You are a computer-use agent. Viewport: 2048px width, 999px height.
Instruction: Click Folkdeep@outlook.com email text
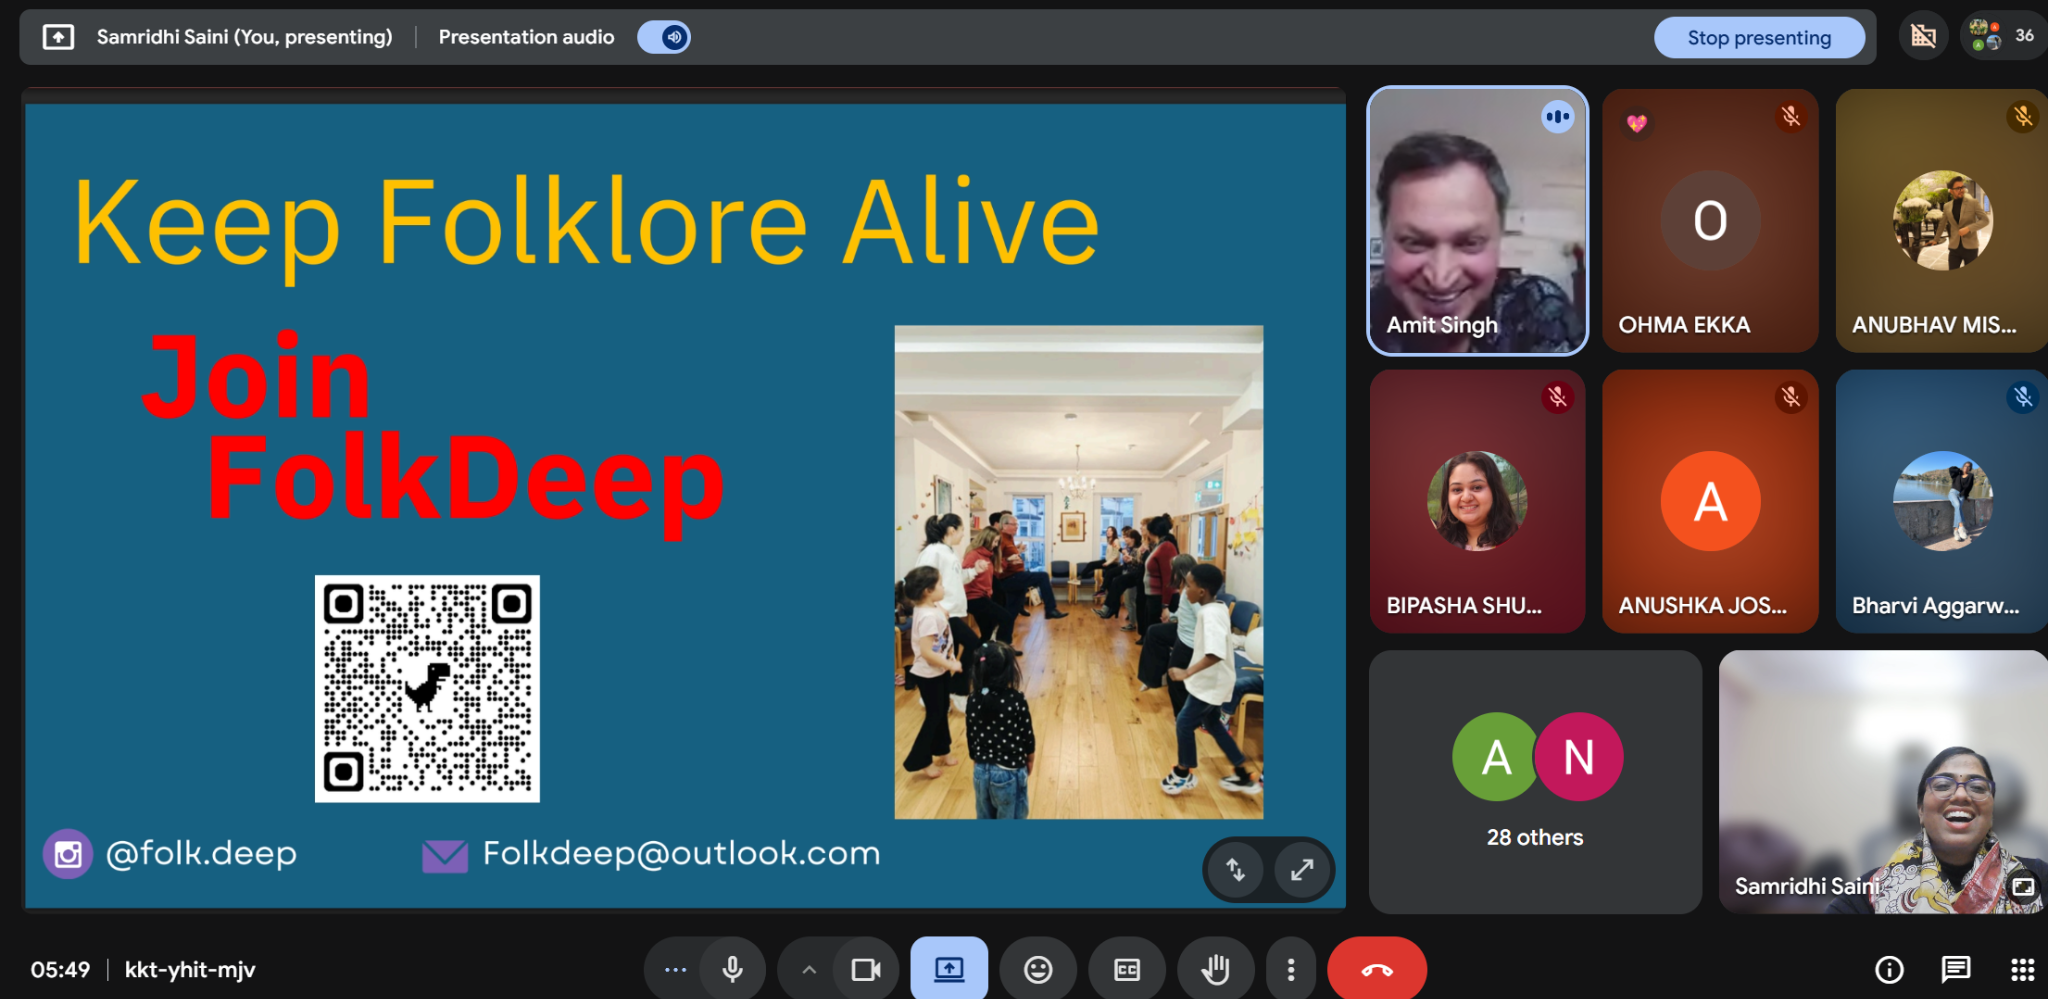(681, 853)
